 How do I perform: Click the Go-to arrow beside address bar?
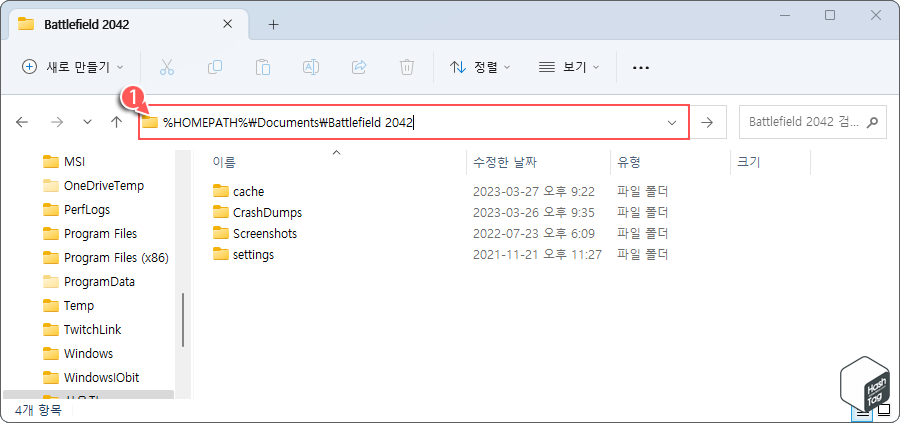tap(707, 122)
